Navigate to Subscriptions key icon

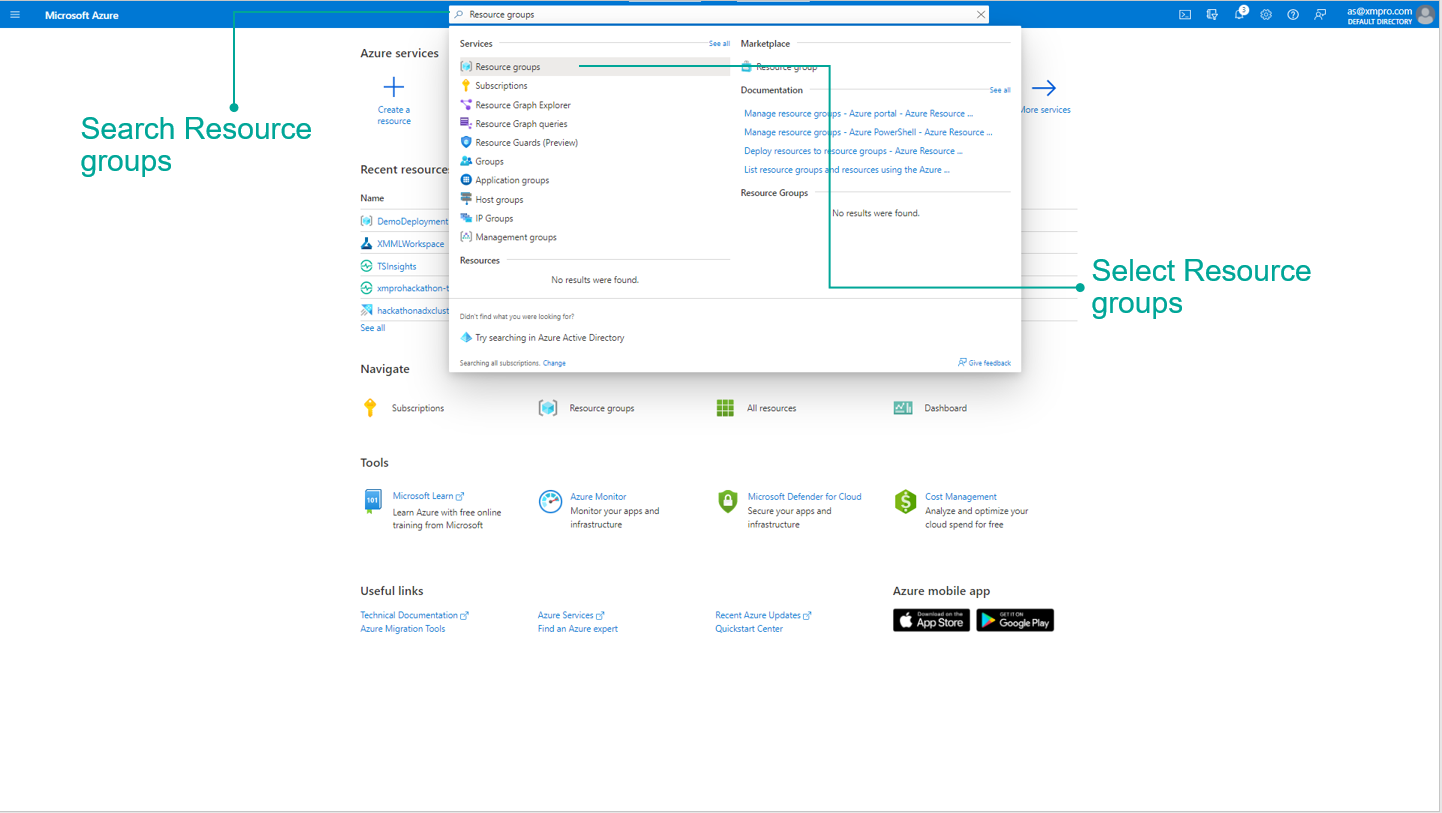(x=370, y=408)
